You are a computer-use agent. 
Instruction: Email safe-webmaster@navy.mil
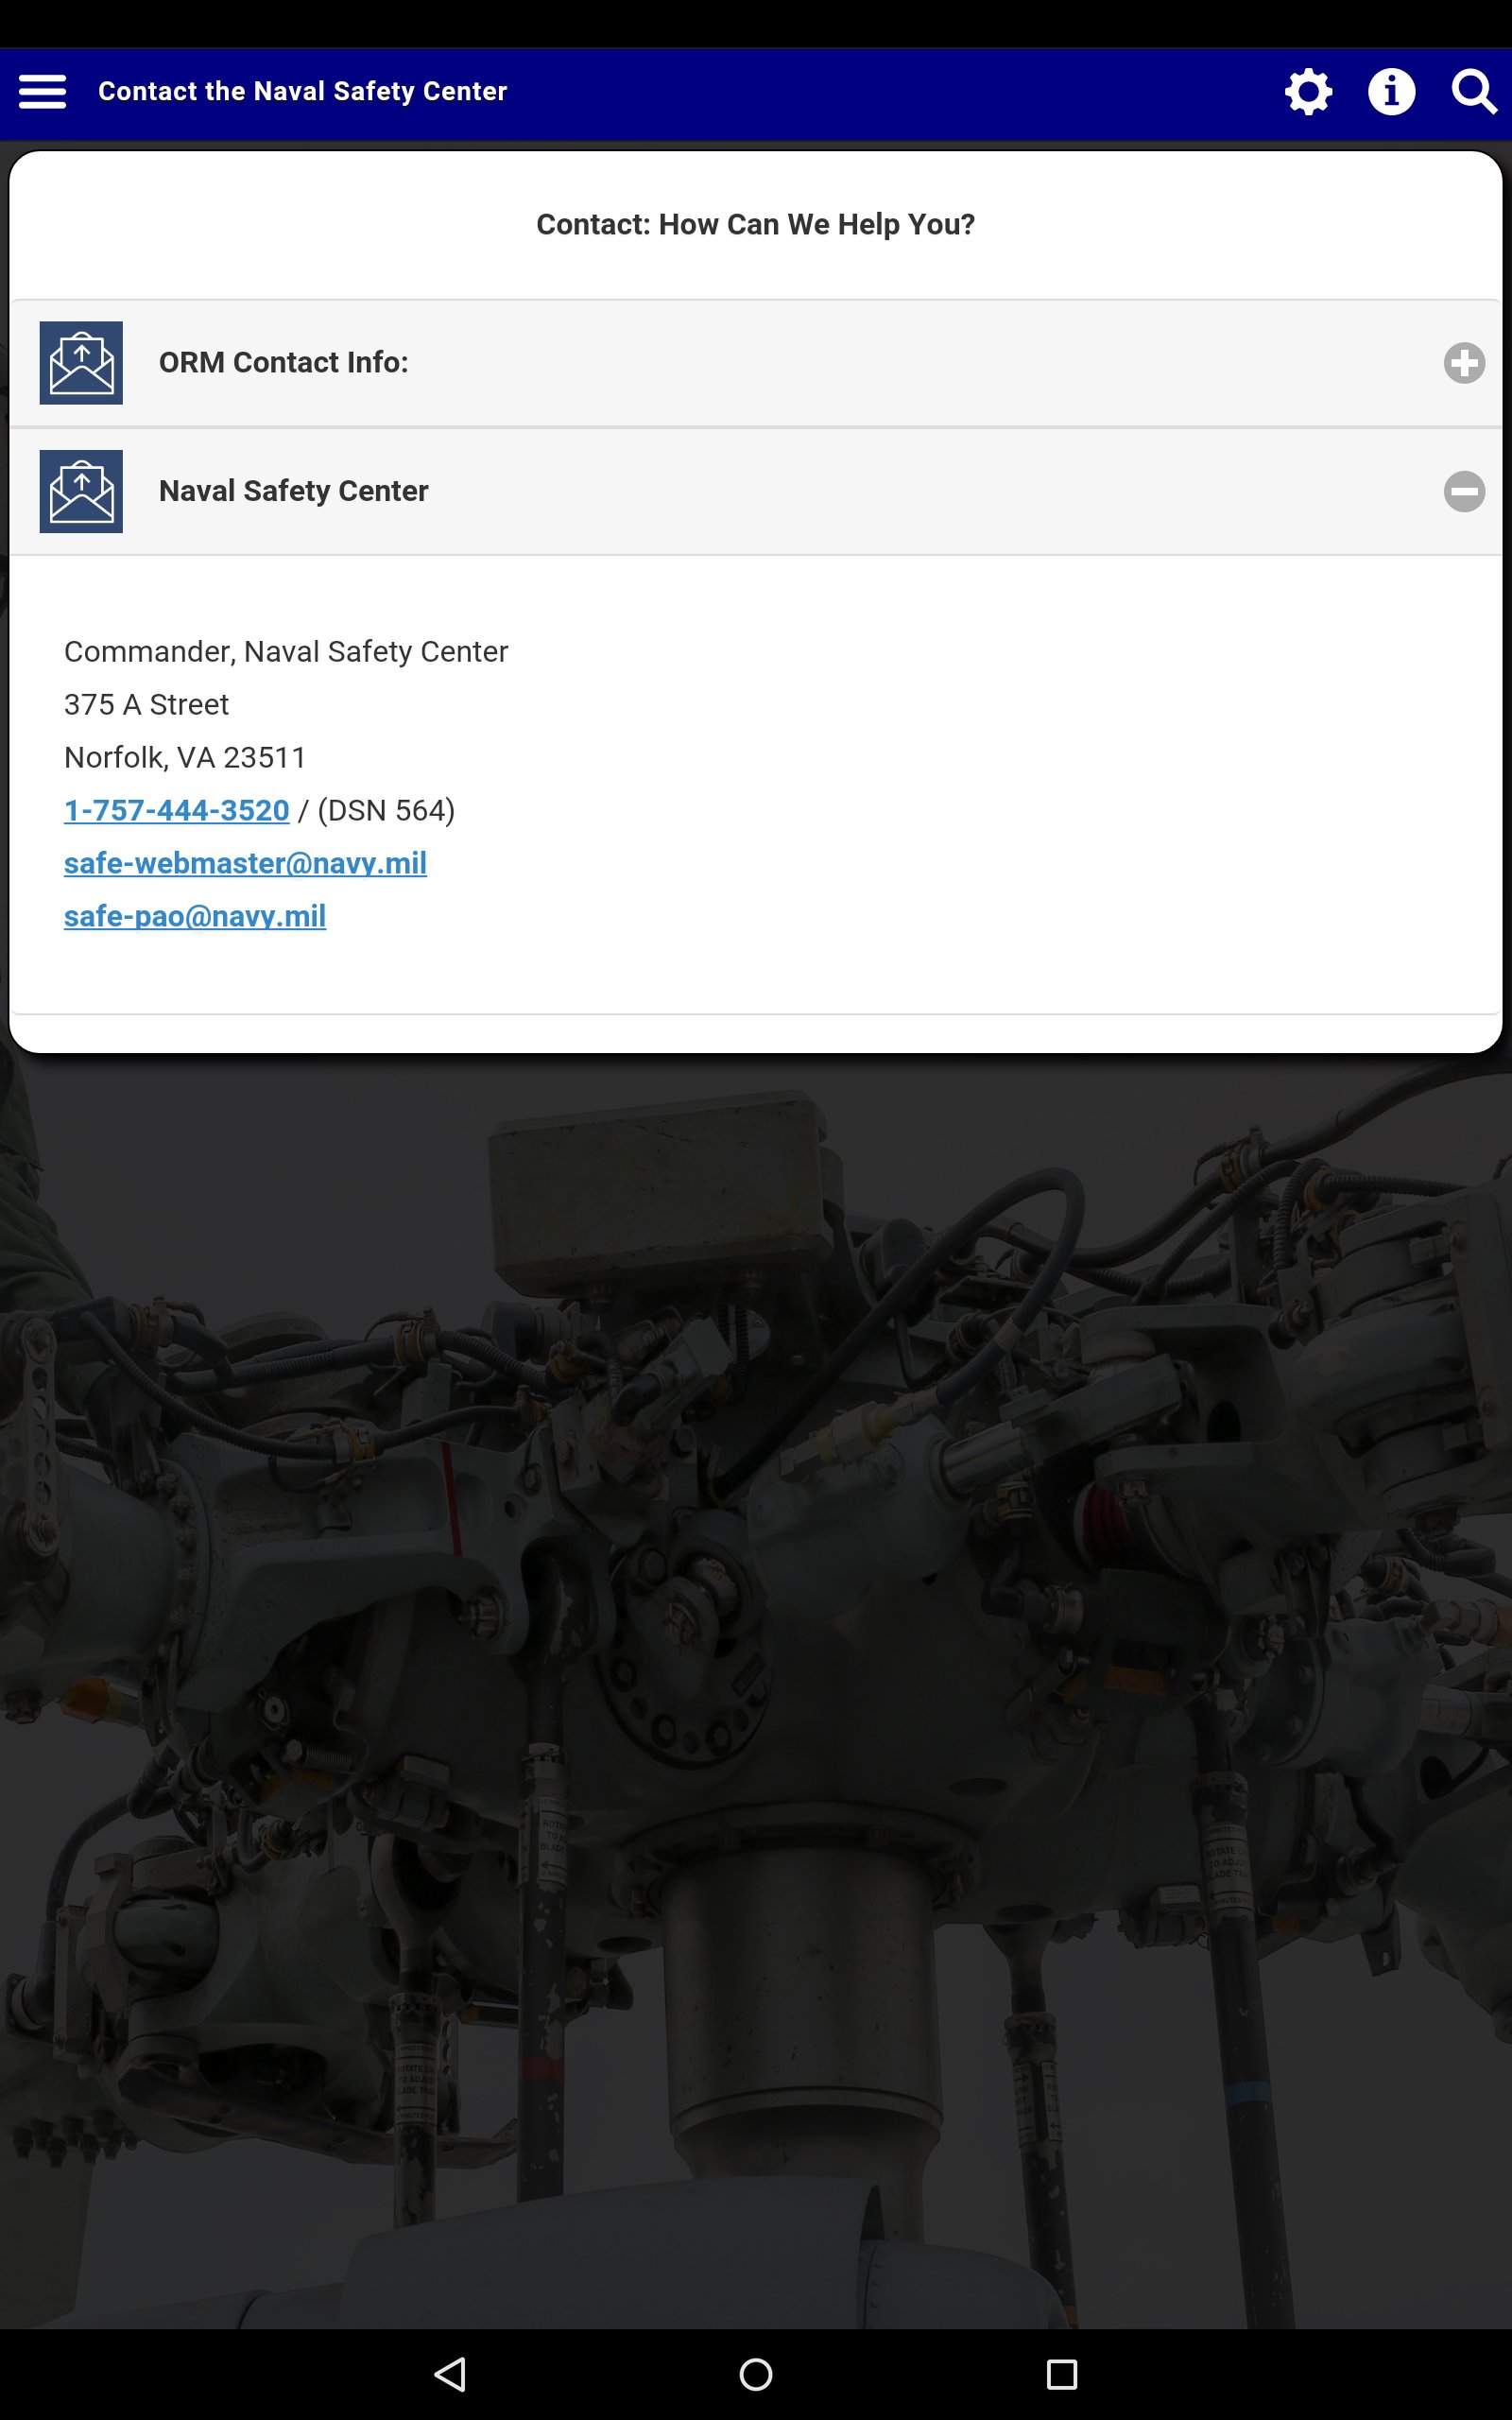[245, 863]
